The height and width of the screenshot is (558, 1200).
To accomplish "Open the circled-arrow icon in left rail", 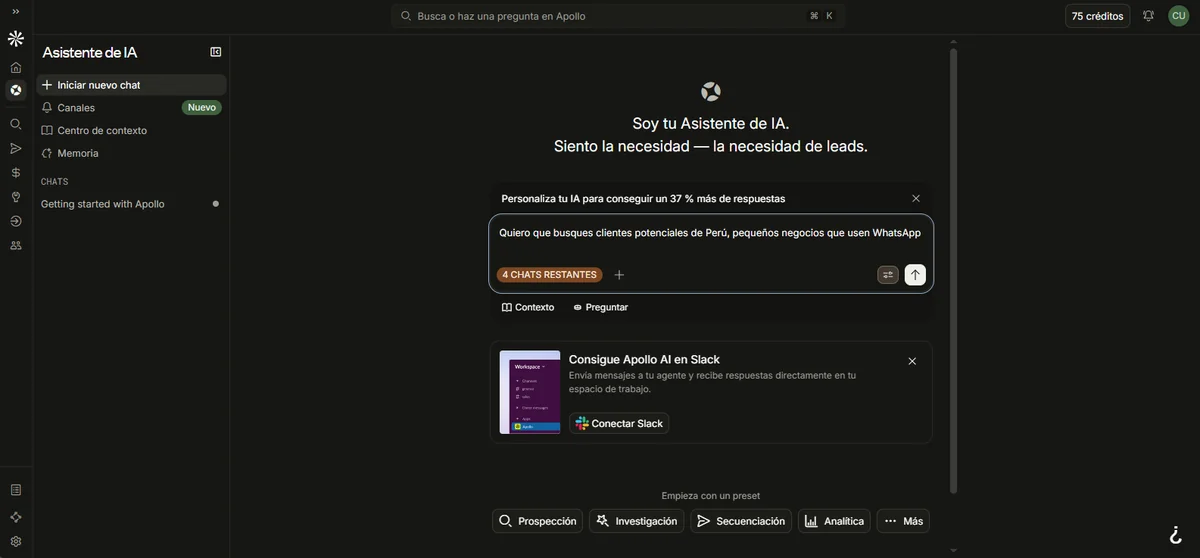I will pyautogui.click(x=15, y=221).
